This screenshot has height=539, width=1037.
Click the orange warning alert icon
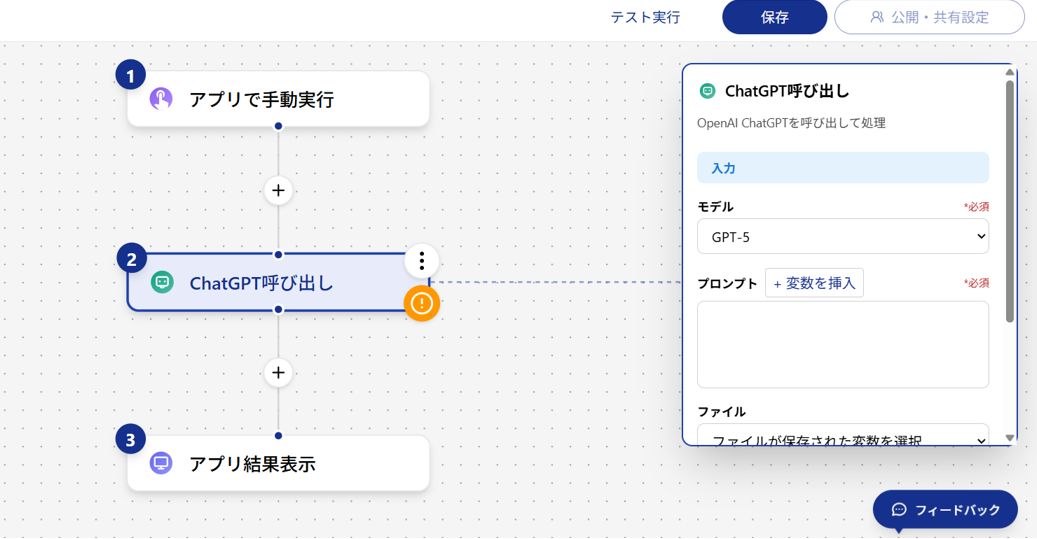[422, 303]
